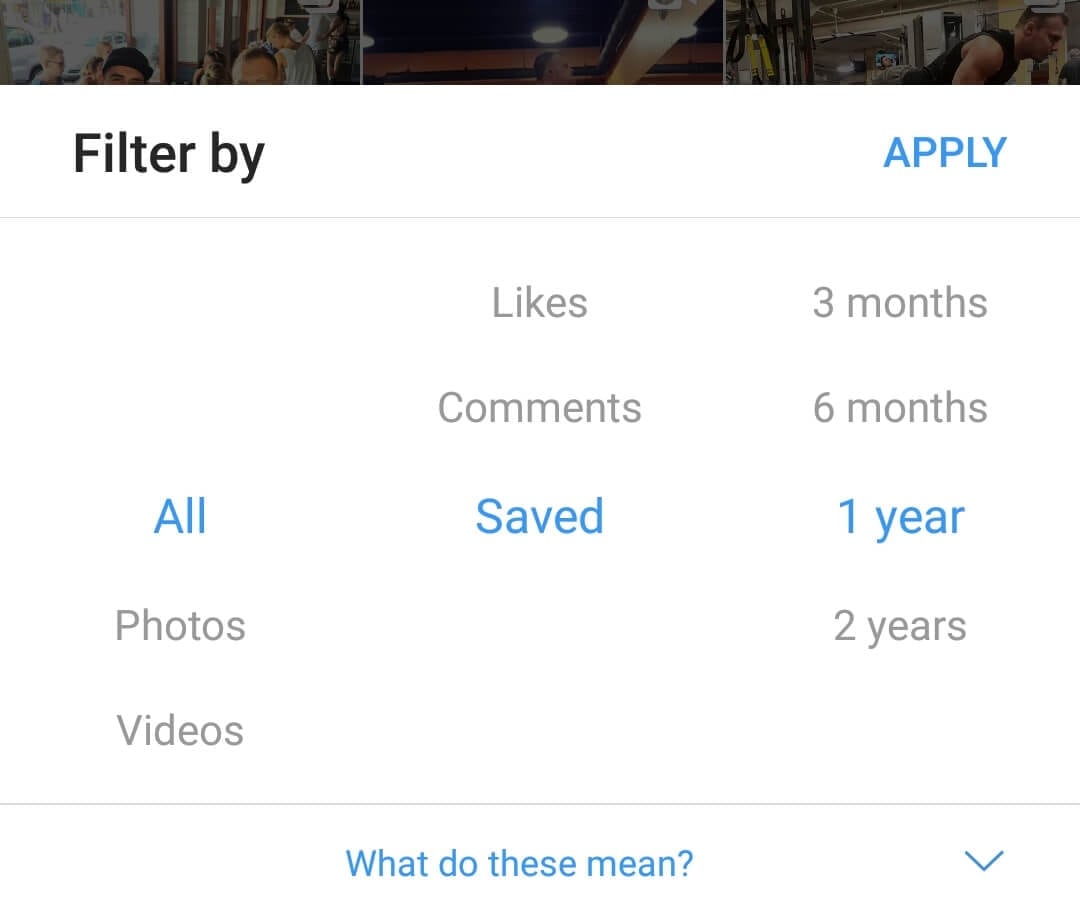Filter content type by Videos

tap(180, 731)
